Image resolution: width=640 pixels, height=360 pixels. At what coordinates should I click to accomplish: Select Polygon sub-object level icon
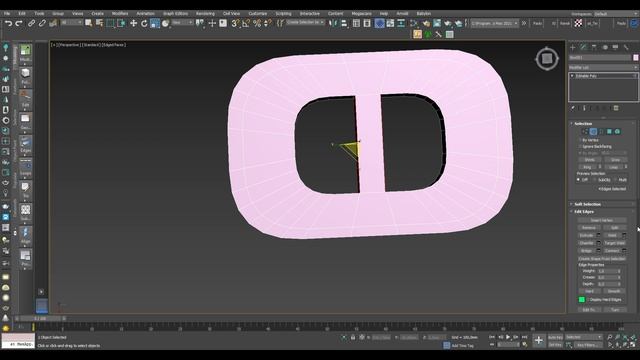tap(609, 131)
